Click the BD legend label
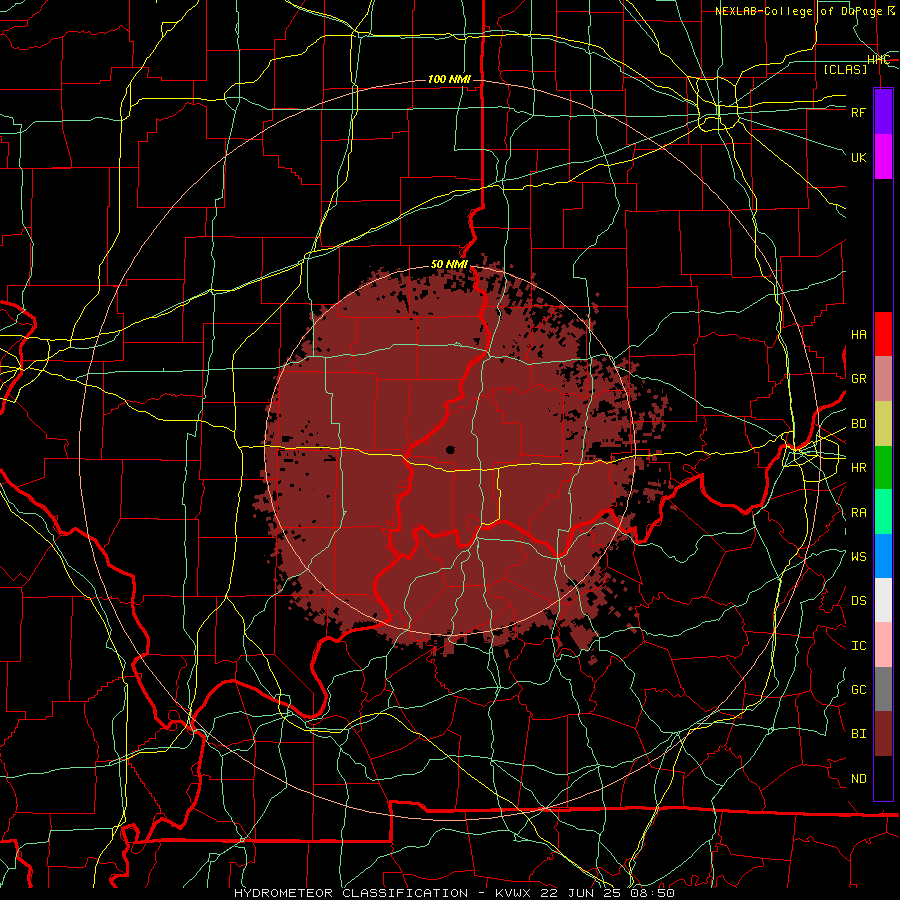The height and width of the screenshot is (900, 900). click(859, 424)
